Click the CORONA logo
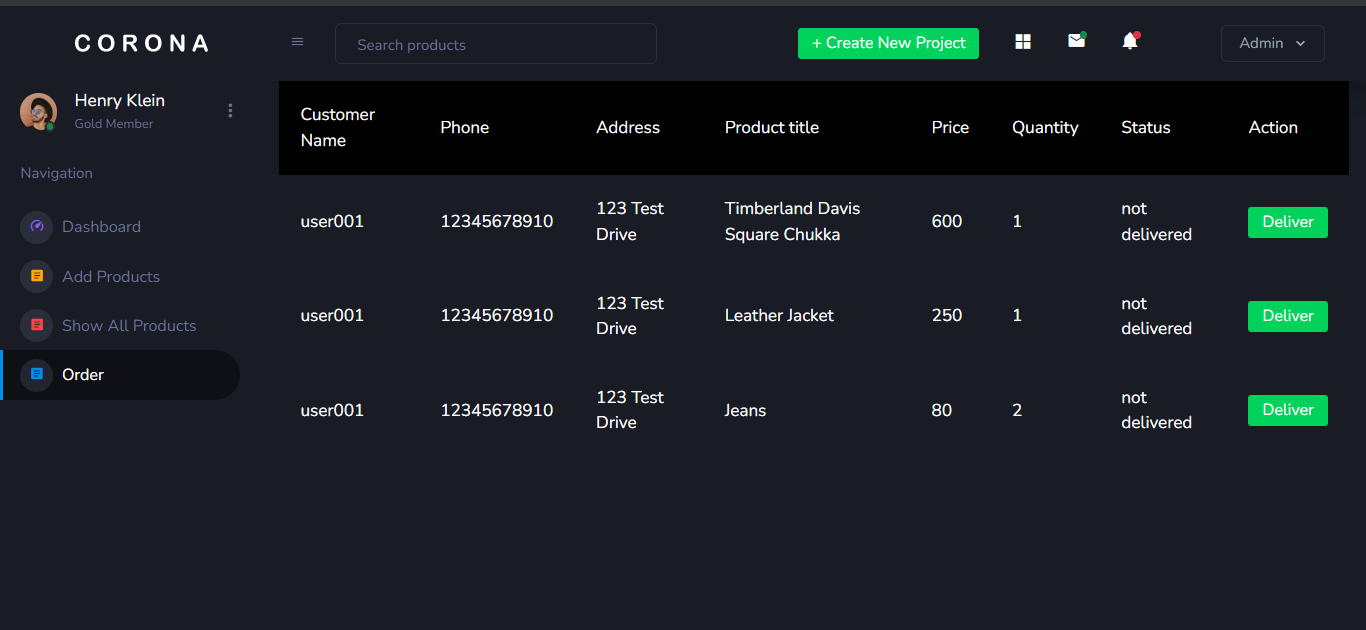The width and height of the screenshot is (1366, 630). coord(140,42)
